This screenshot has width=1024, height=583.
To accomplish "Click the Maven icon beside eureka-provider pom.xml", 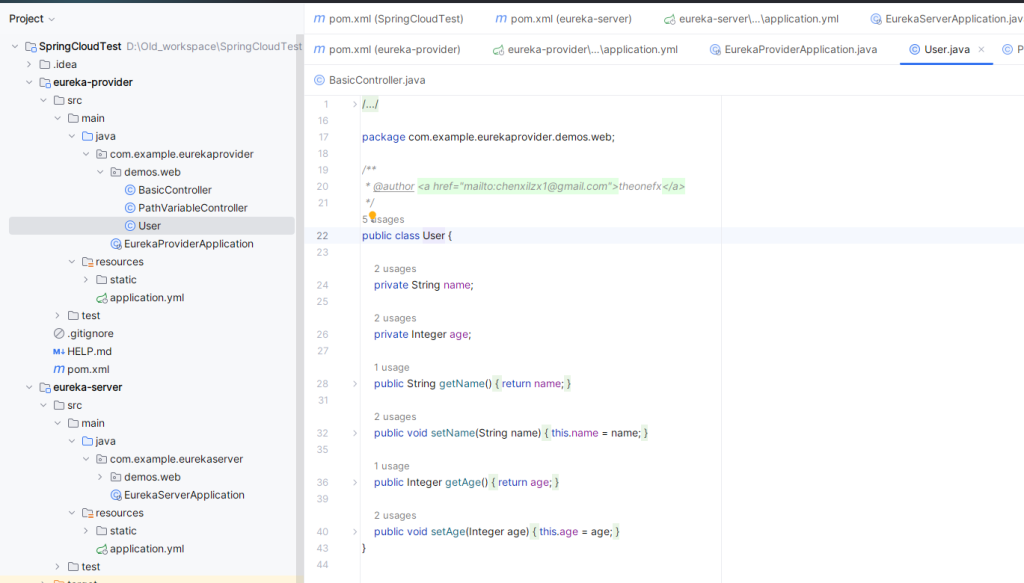I will 59,370.
